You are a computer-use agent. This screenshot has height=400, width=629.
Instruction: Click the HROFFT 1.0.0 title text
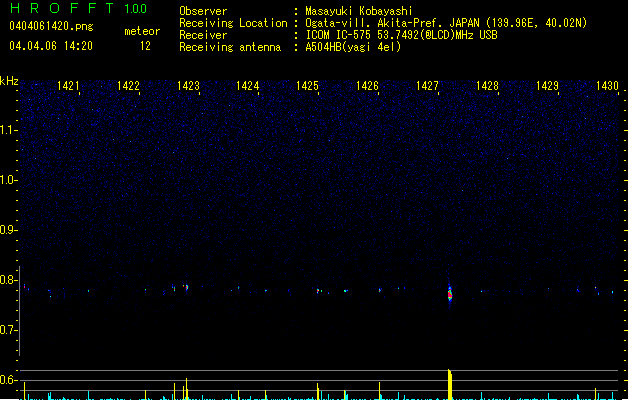tap(79, 8)
